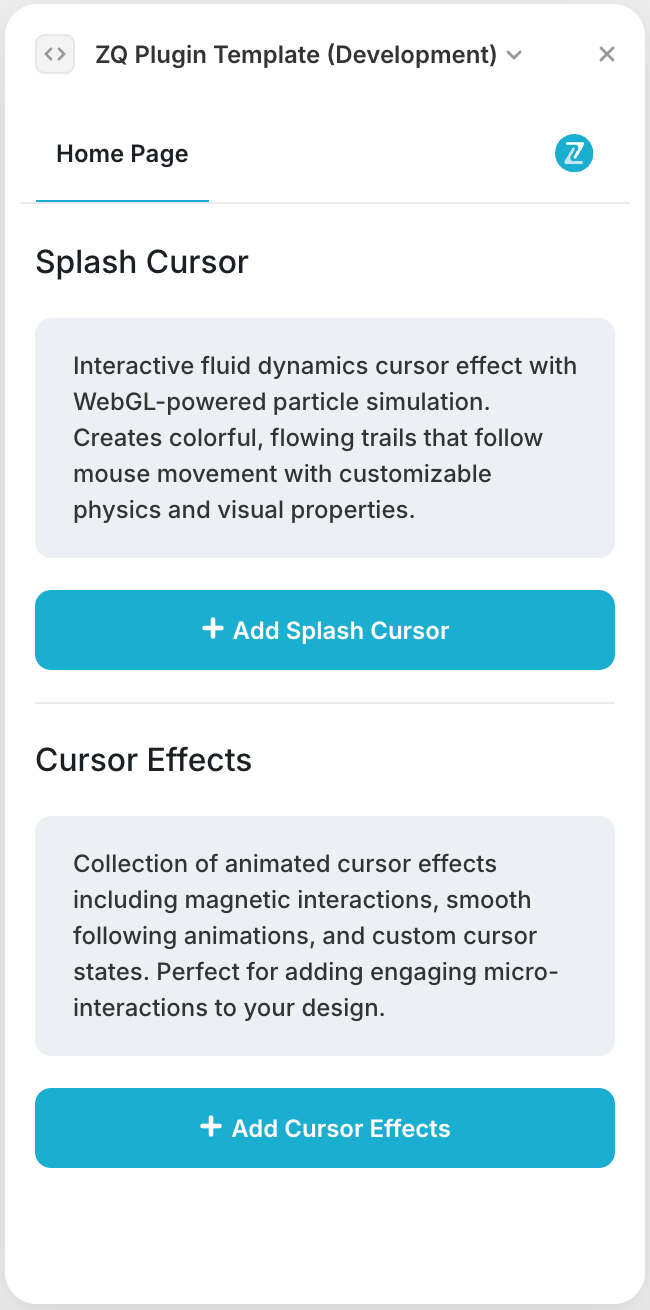Click the code brackets icon in header
Screen dimensions: 650x1310
coord(55,54)
